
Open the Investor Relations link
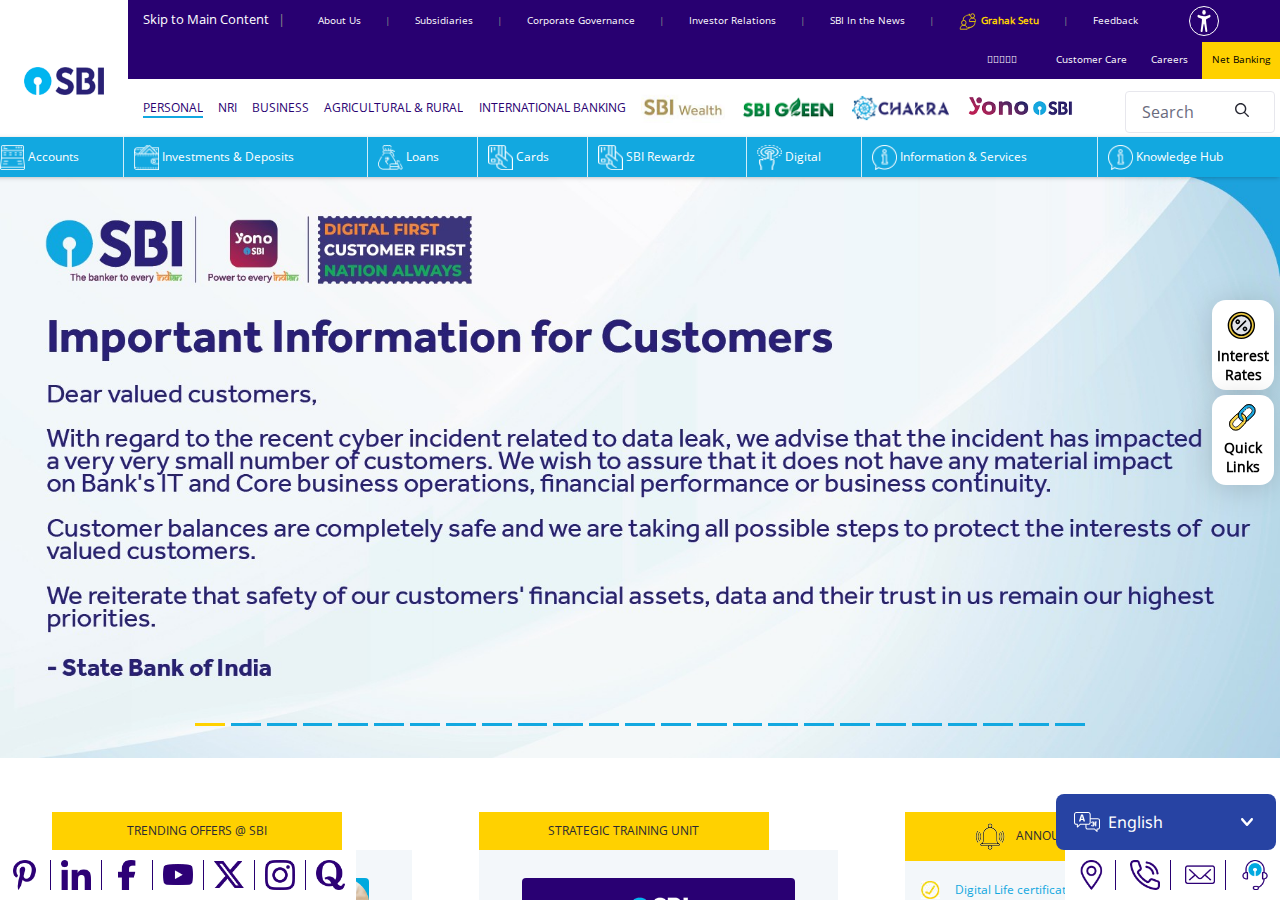(x=732, y=21)
